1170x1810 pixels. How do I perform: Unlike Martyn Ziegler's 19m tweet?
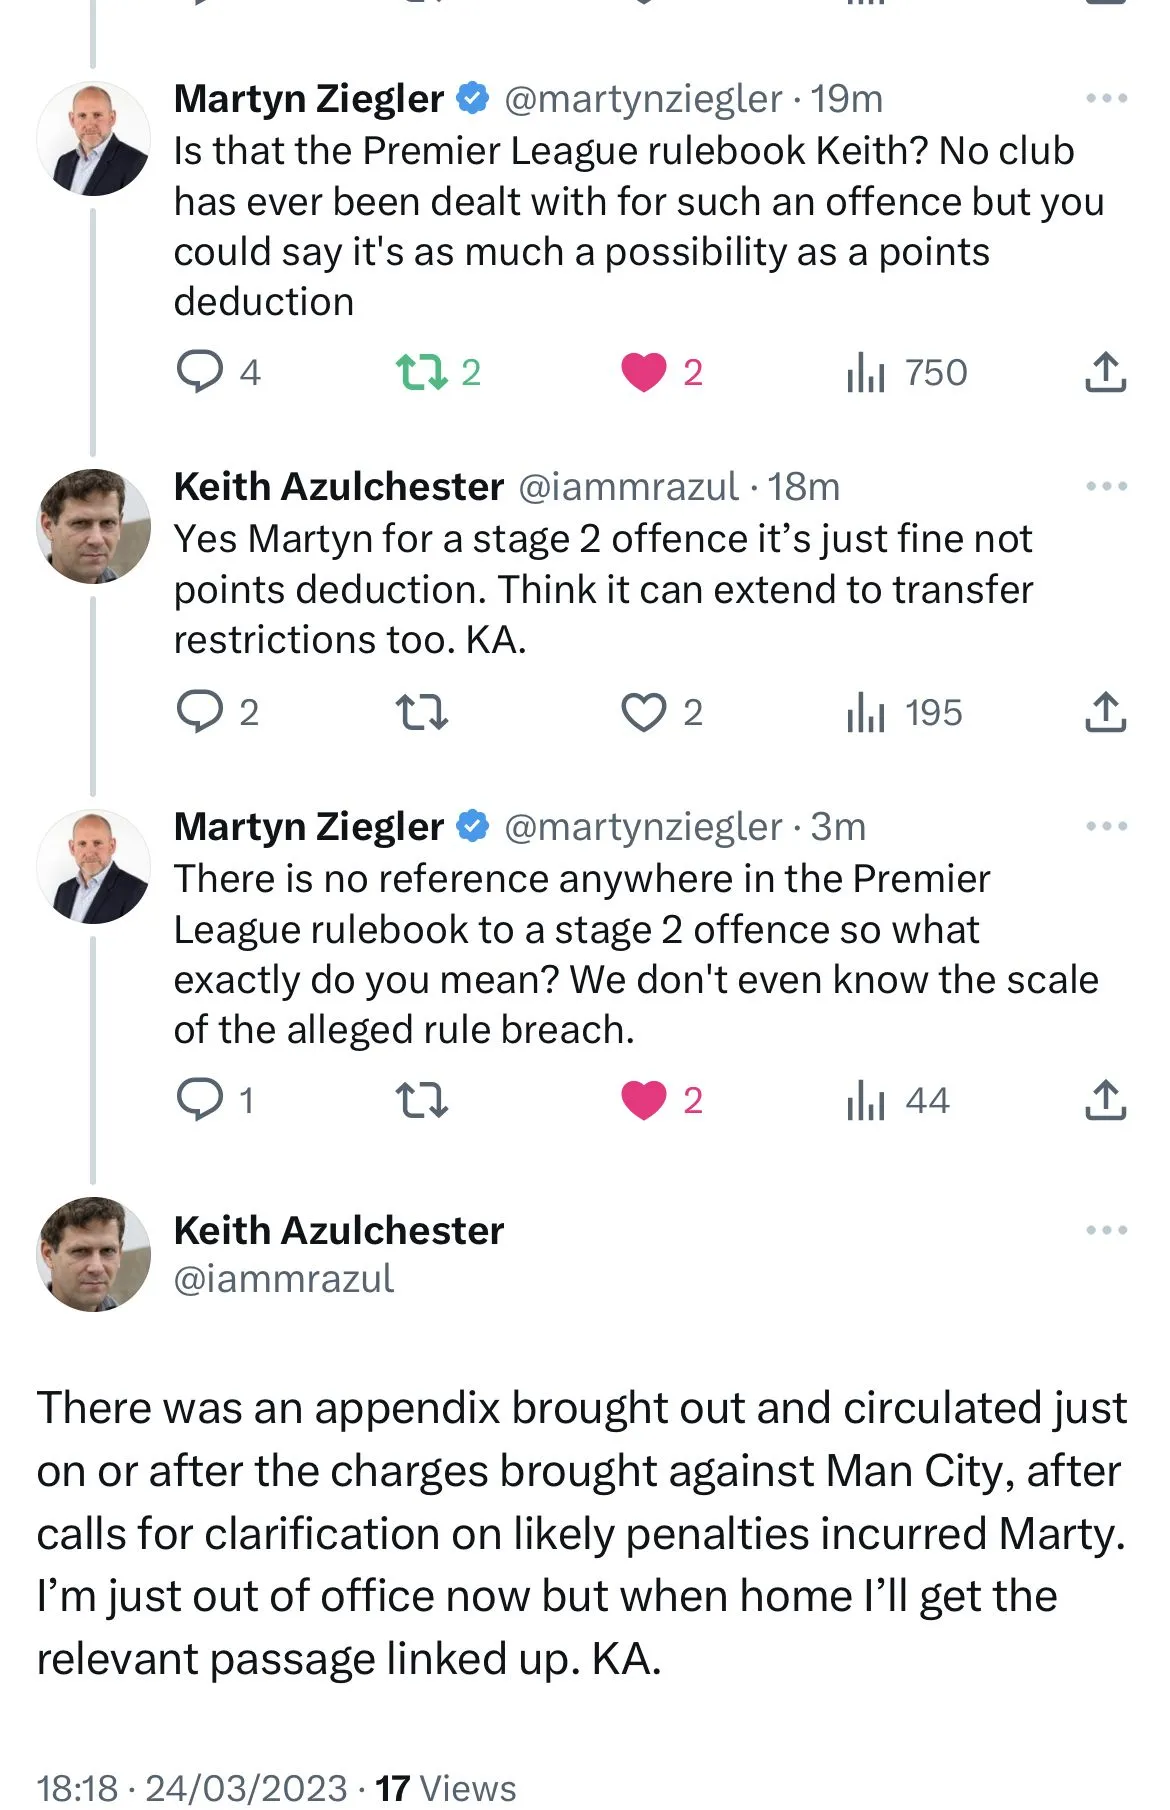coord(643,372)
